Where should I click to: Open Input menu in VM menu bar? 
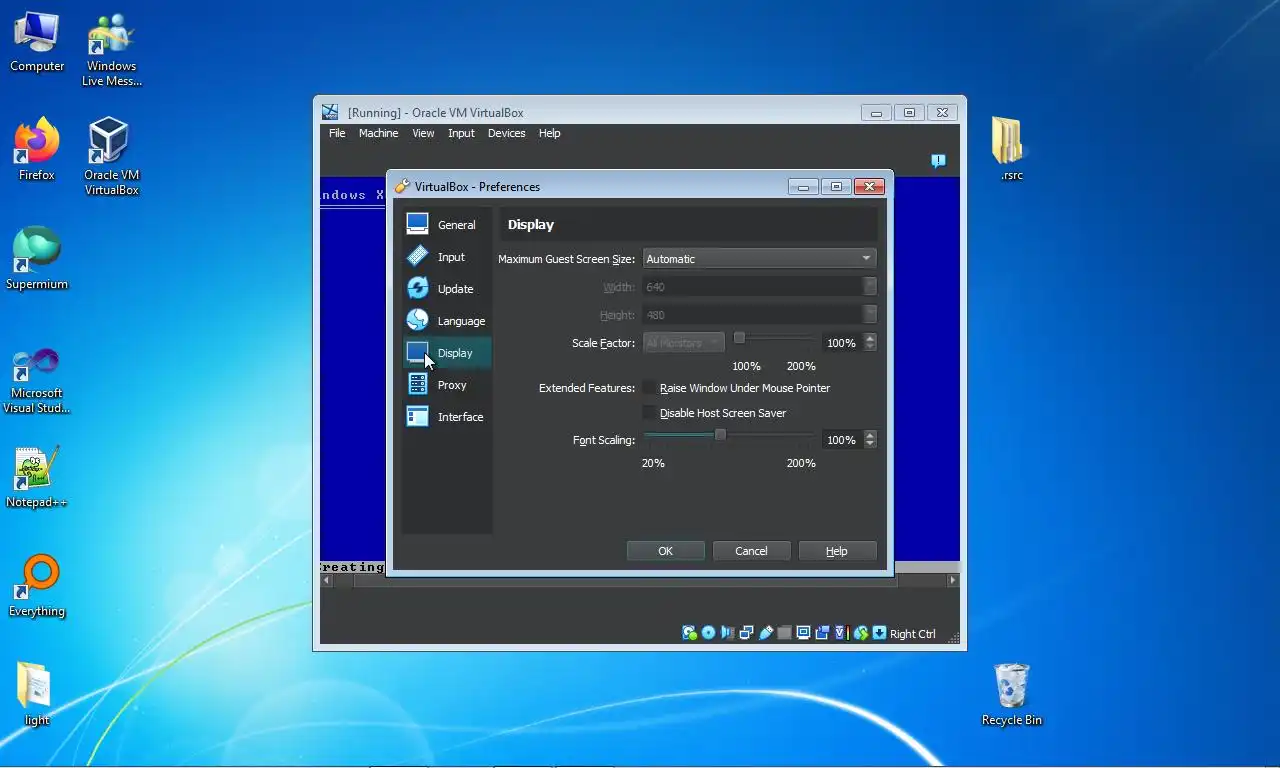tap(461, 133)
